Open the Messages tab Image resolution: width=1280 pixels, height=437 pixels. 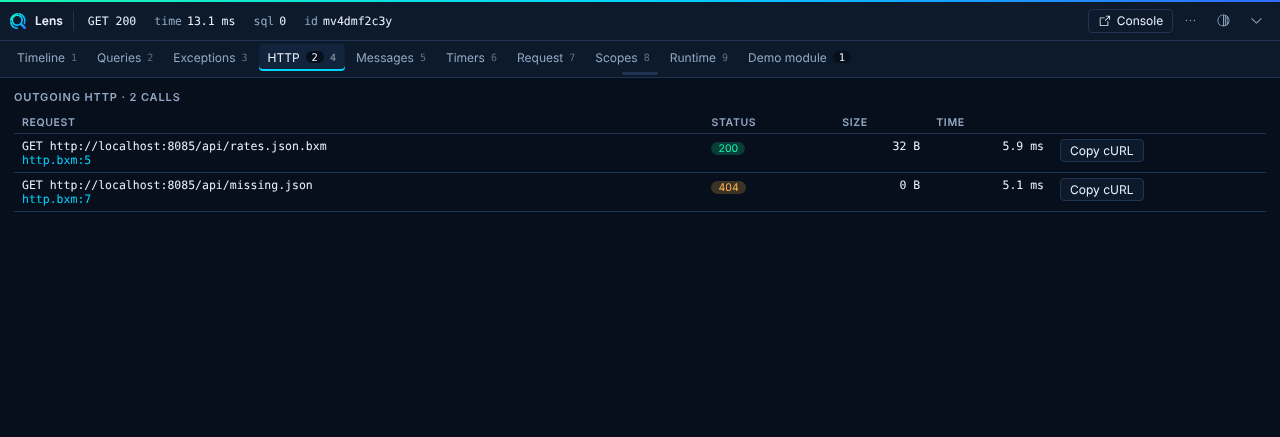[391, 58]
